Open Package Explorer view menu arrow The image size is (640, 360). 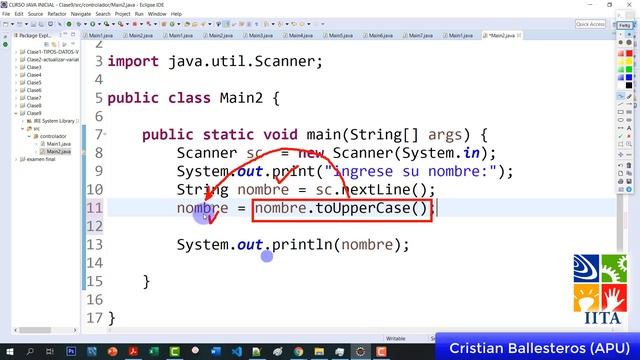[73, 44]
